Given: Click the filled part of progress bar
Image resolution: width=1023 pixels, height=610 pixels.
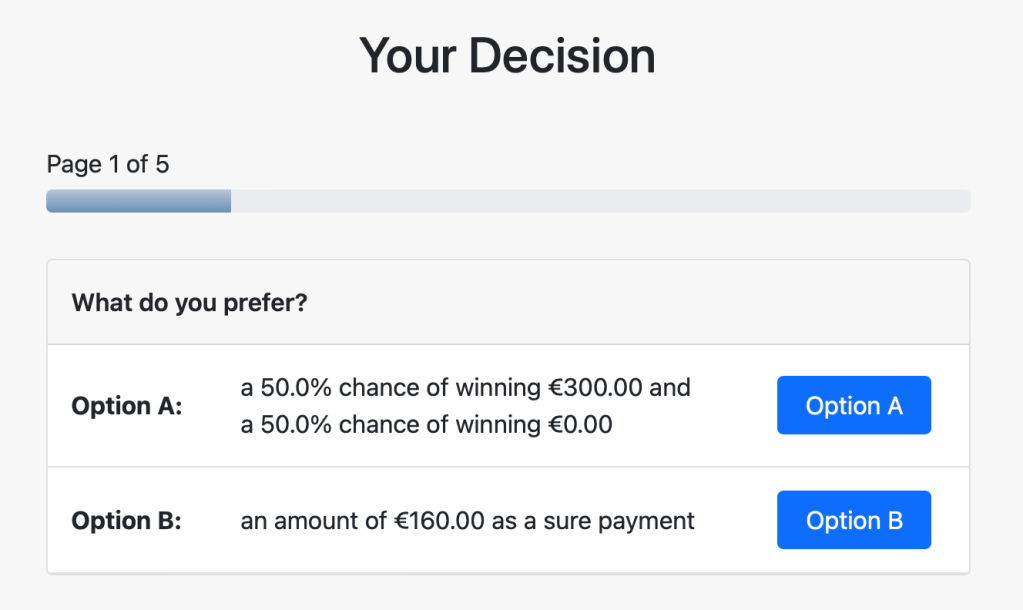Looking at the screenshot, I should click(138, 201).
